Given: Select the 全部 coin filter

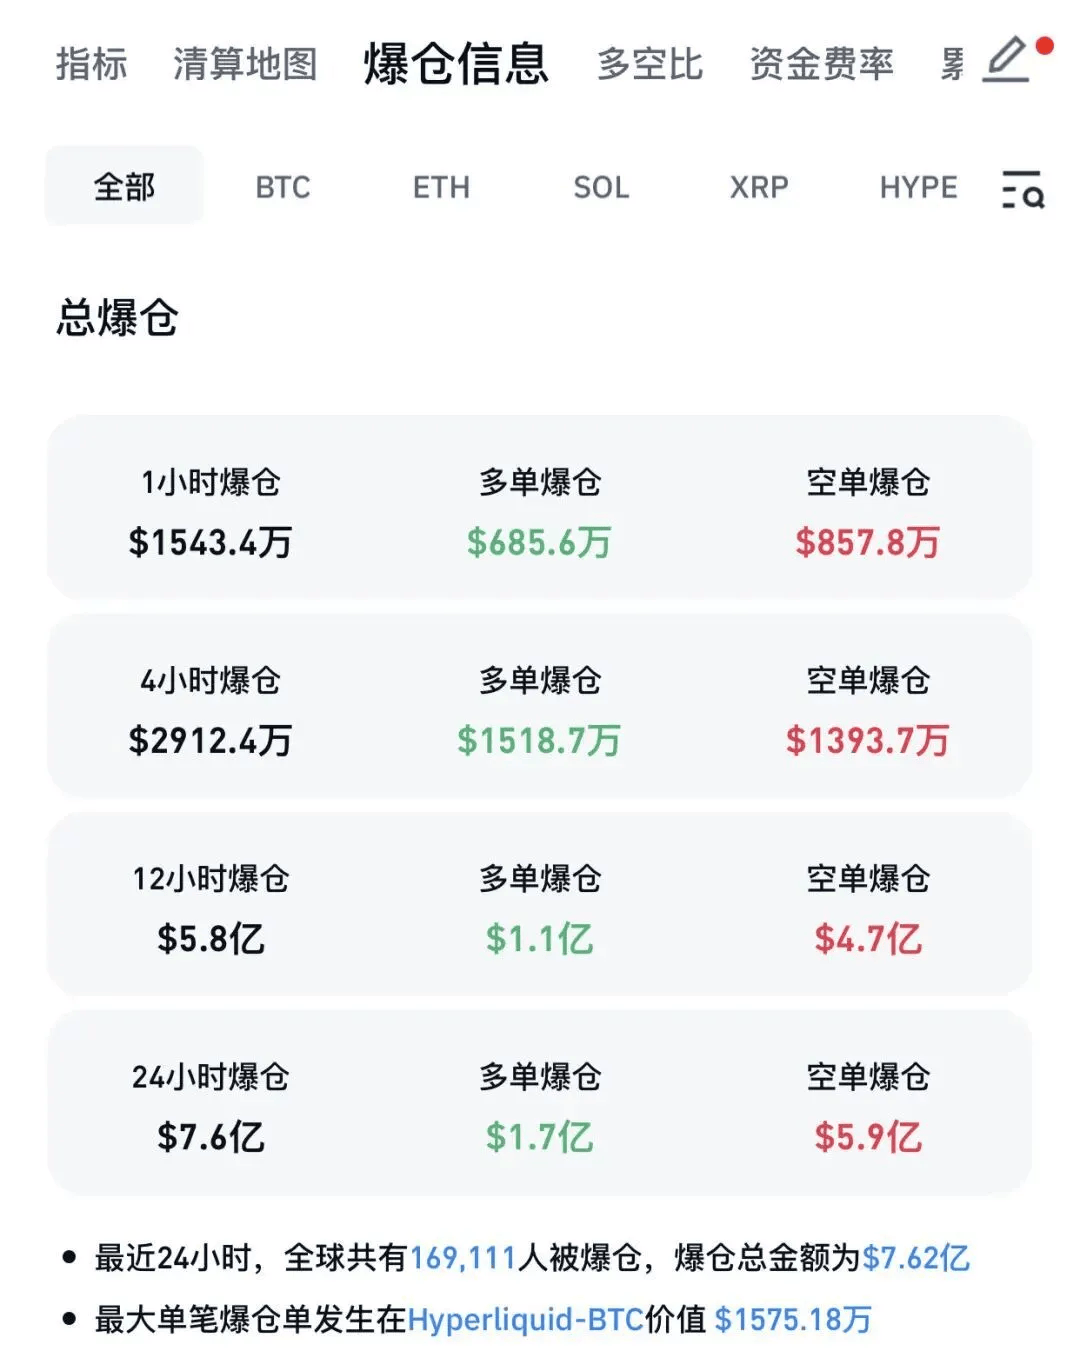Looking at the screenshot, I should click(125, 187).
